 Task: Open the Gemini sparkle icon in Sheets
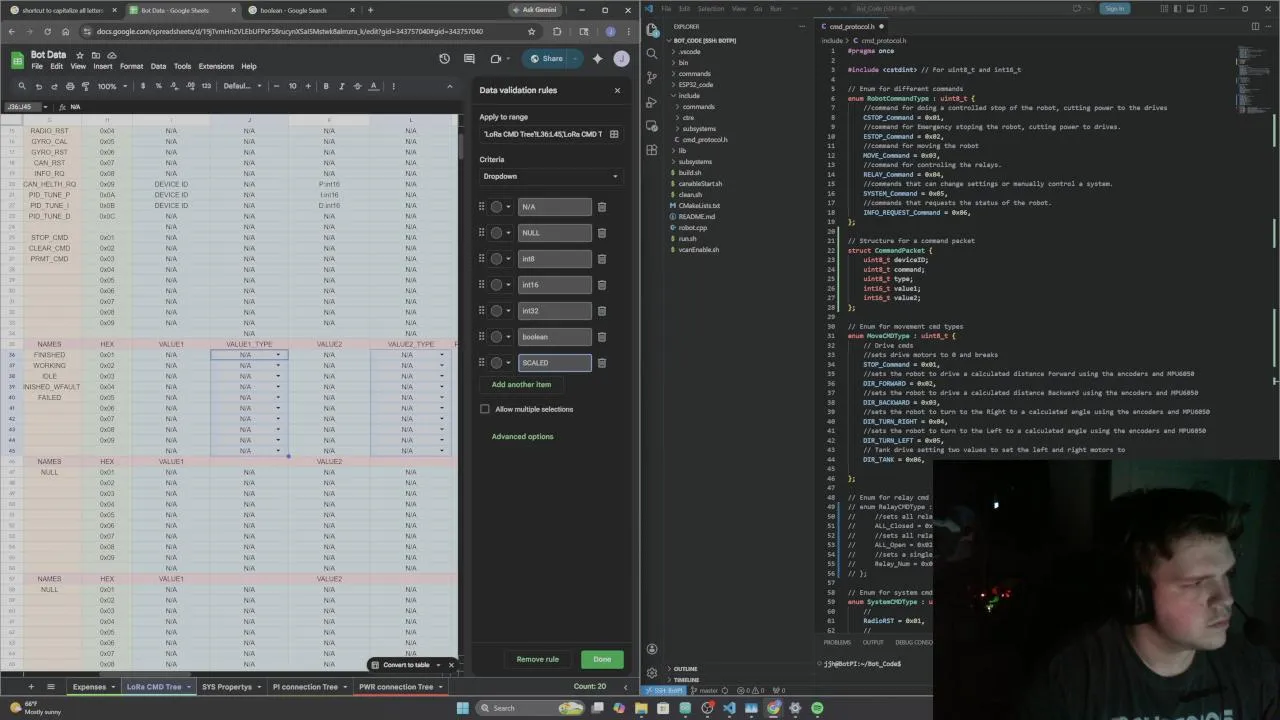(x=598, y=58)
